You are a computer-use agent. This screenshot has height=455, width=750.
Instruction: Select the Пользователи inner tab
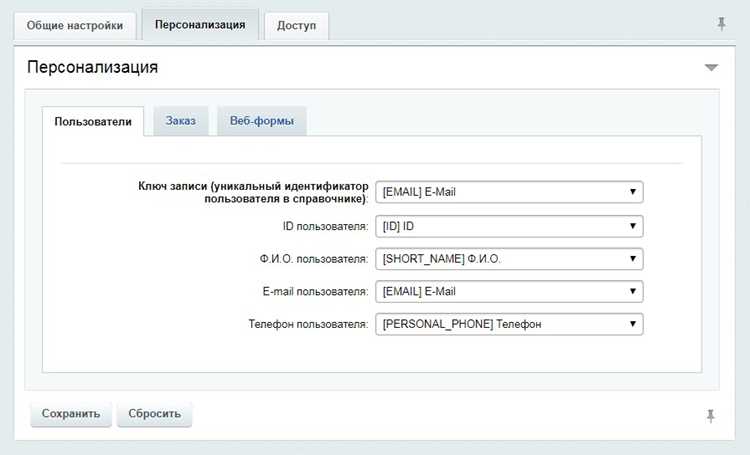(x=93, y=122)
